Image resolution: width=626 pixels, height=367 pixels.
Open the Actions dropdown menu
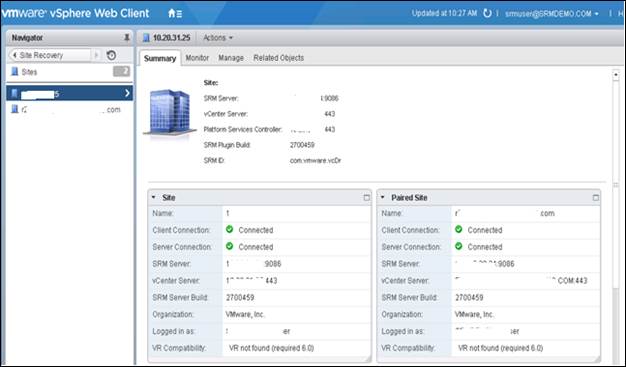[x=218, y=38]
